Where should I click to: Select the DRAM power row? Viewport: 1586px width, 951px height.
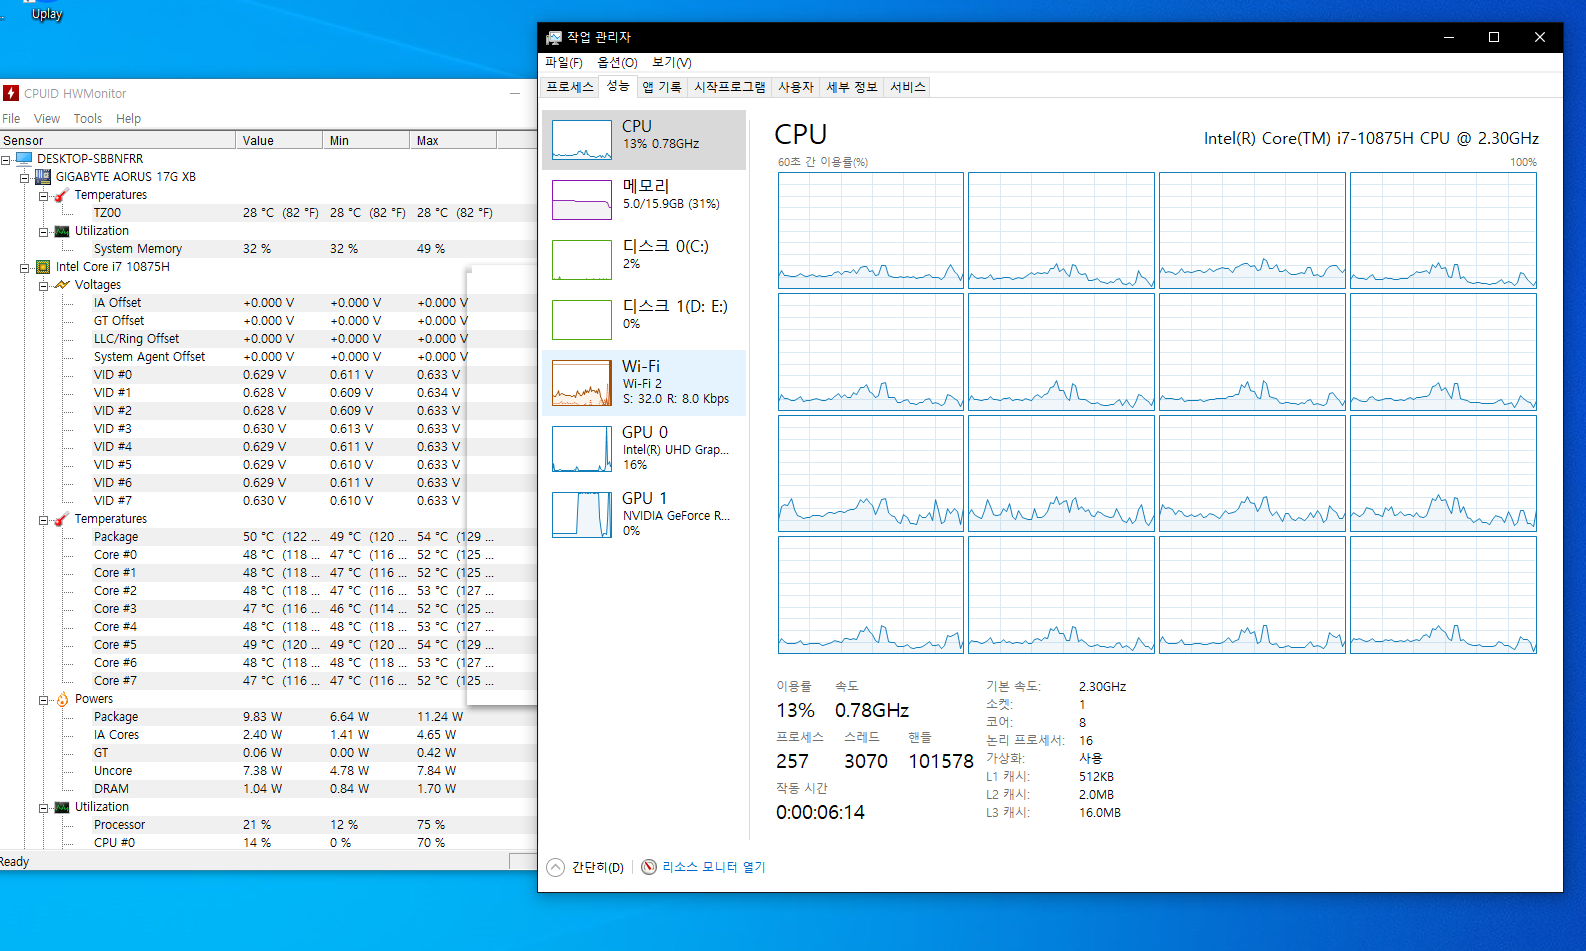(268, 789)
